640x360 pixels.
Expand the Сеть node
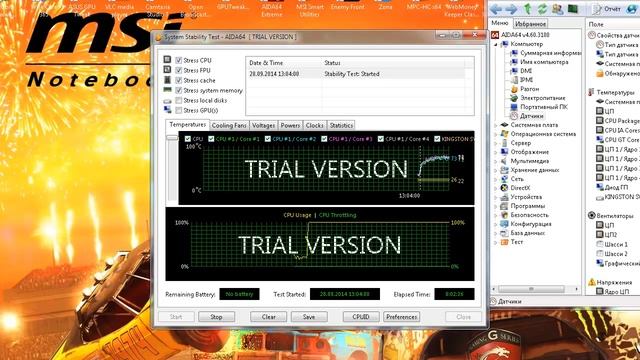[x=496, y=179]
